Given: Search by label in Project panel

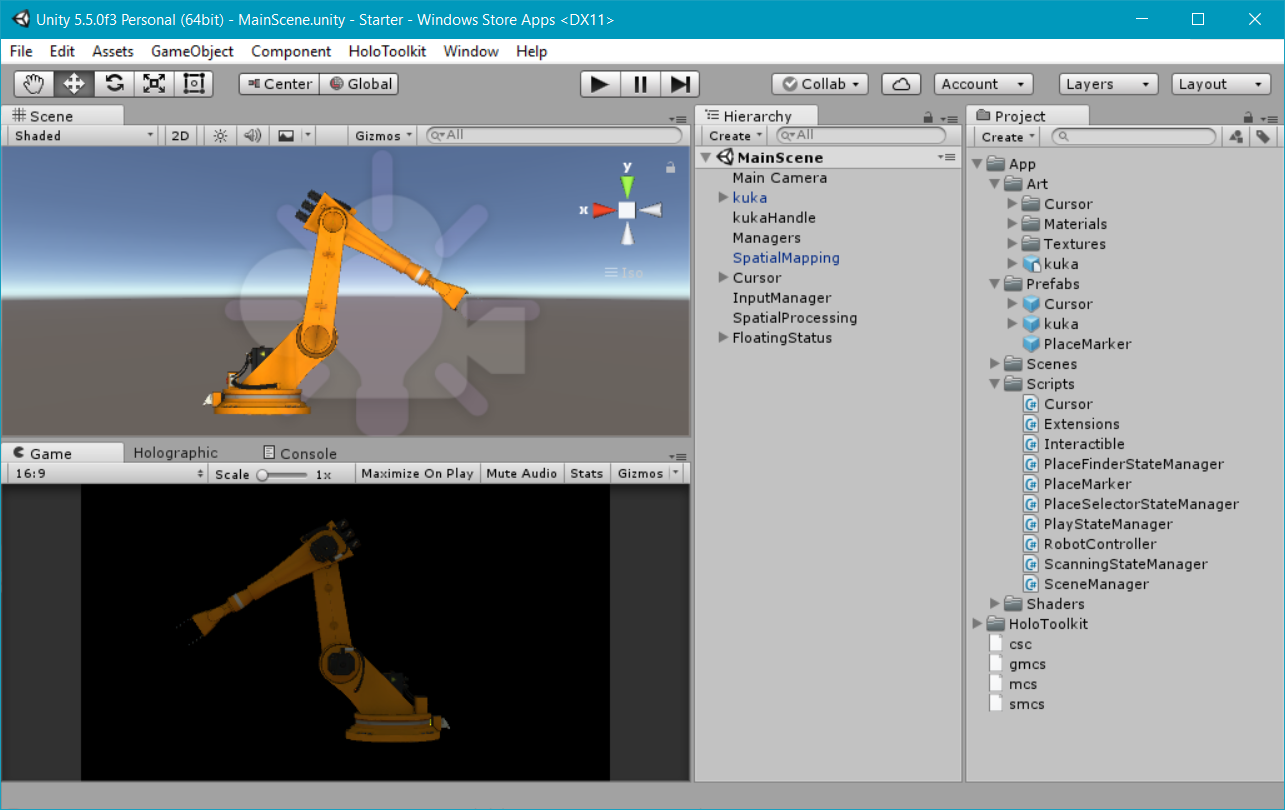Looking at the screenshot, I should (x=1263, y=136).
